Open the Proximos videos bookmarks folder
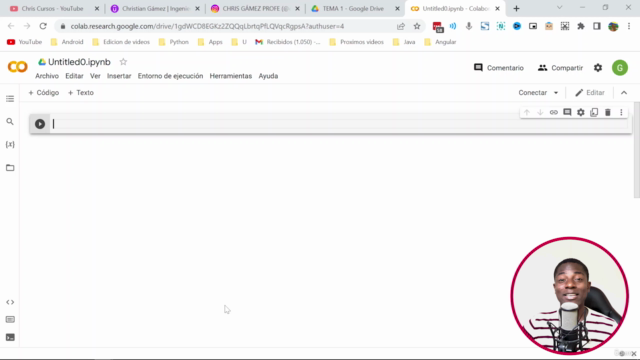 [357, 42]
